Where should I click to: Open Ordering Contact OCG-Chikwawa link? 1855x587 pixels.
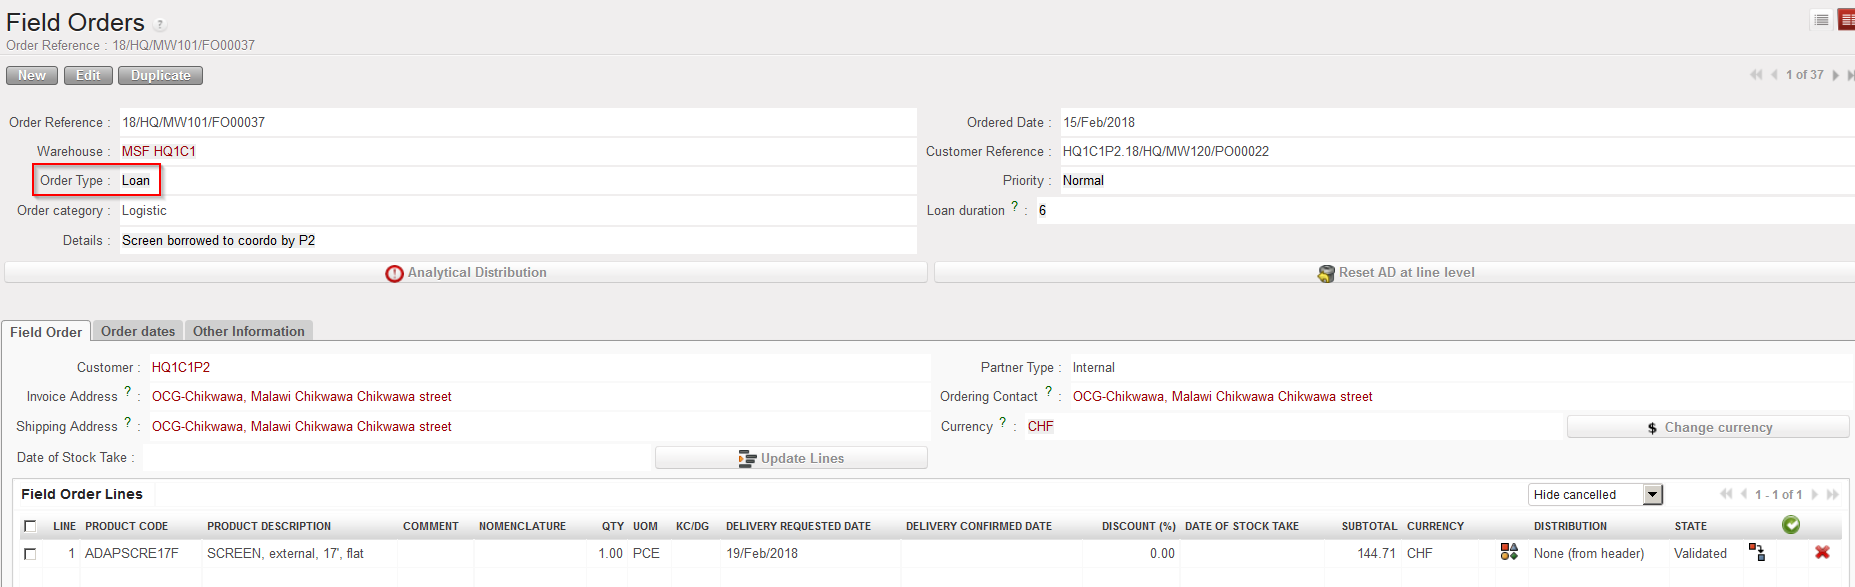coord(1223,396)
